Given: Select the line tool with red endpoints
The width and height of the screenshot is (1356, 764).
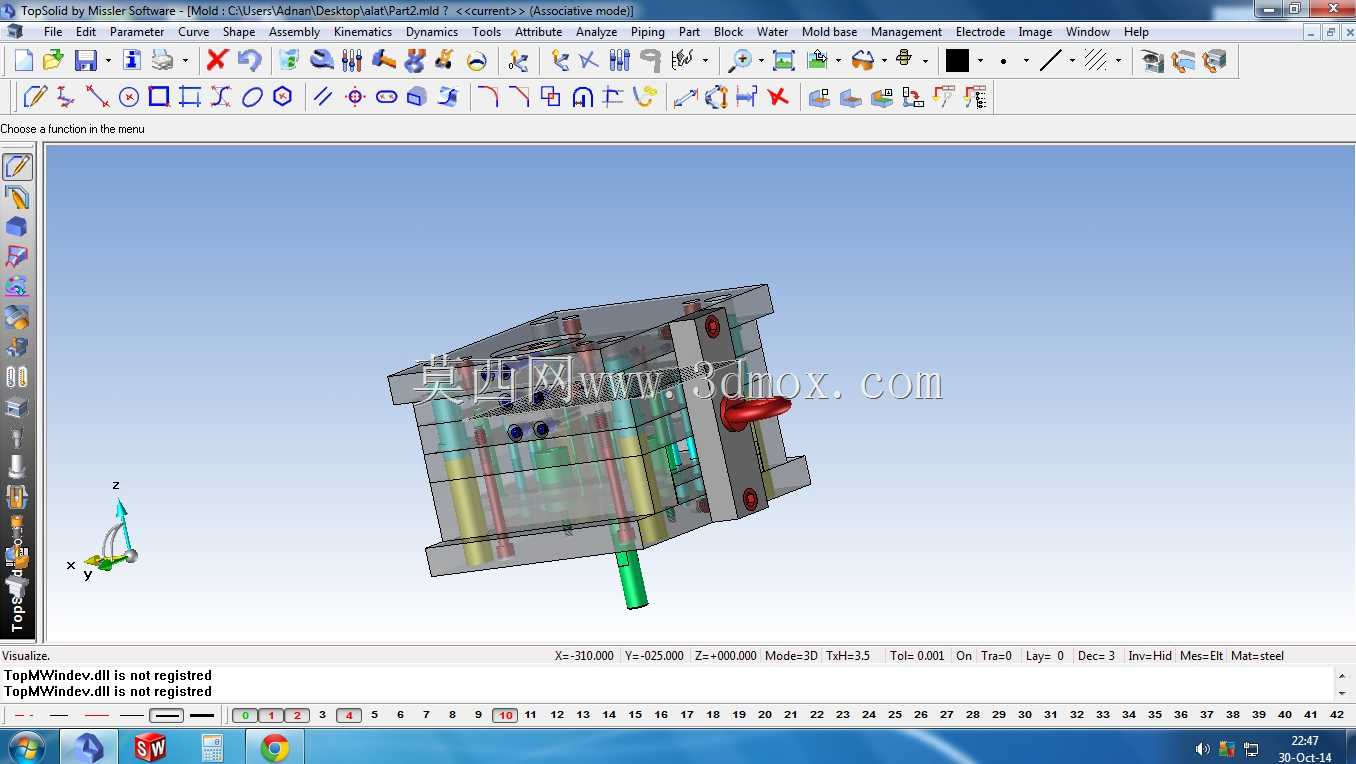Looking at the screenshot, I should click(x=97, y=97).
